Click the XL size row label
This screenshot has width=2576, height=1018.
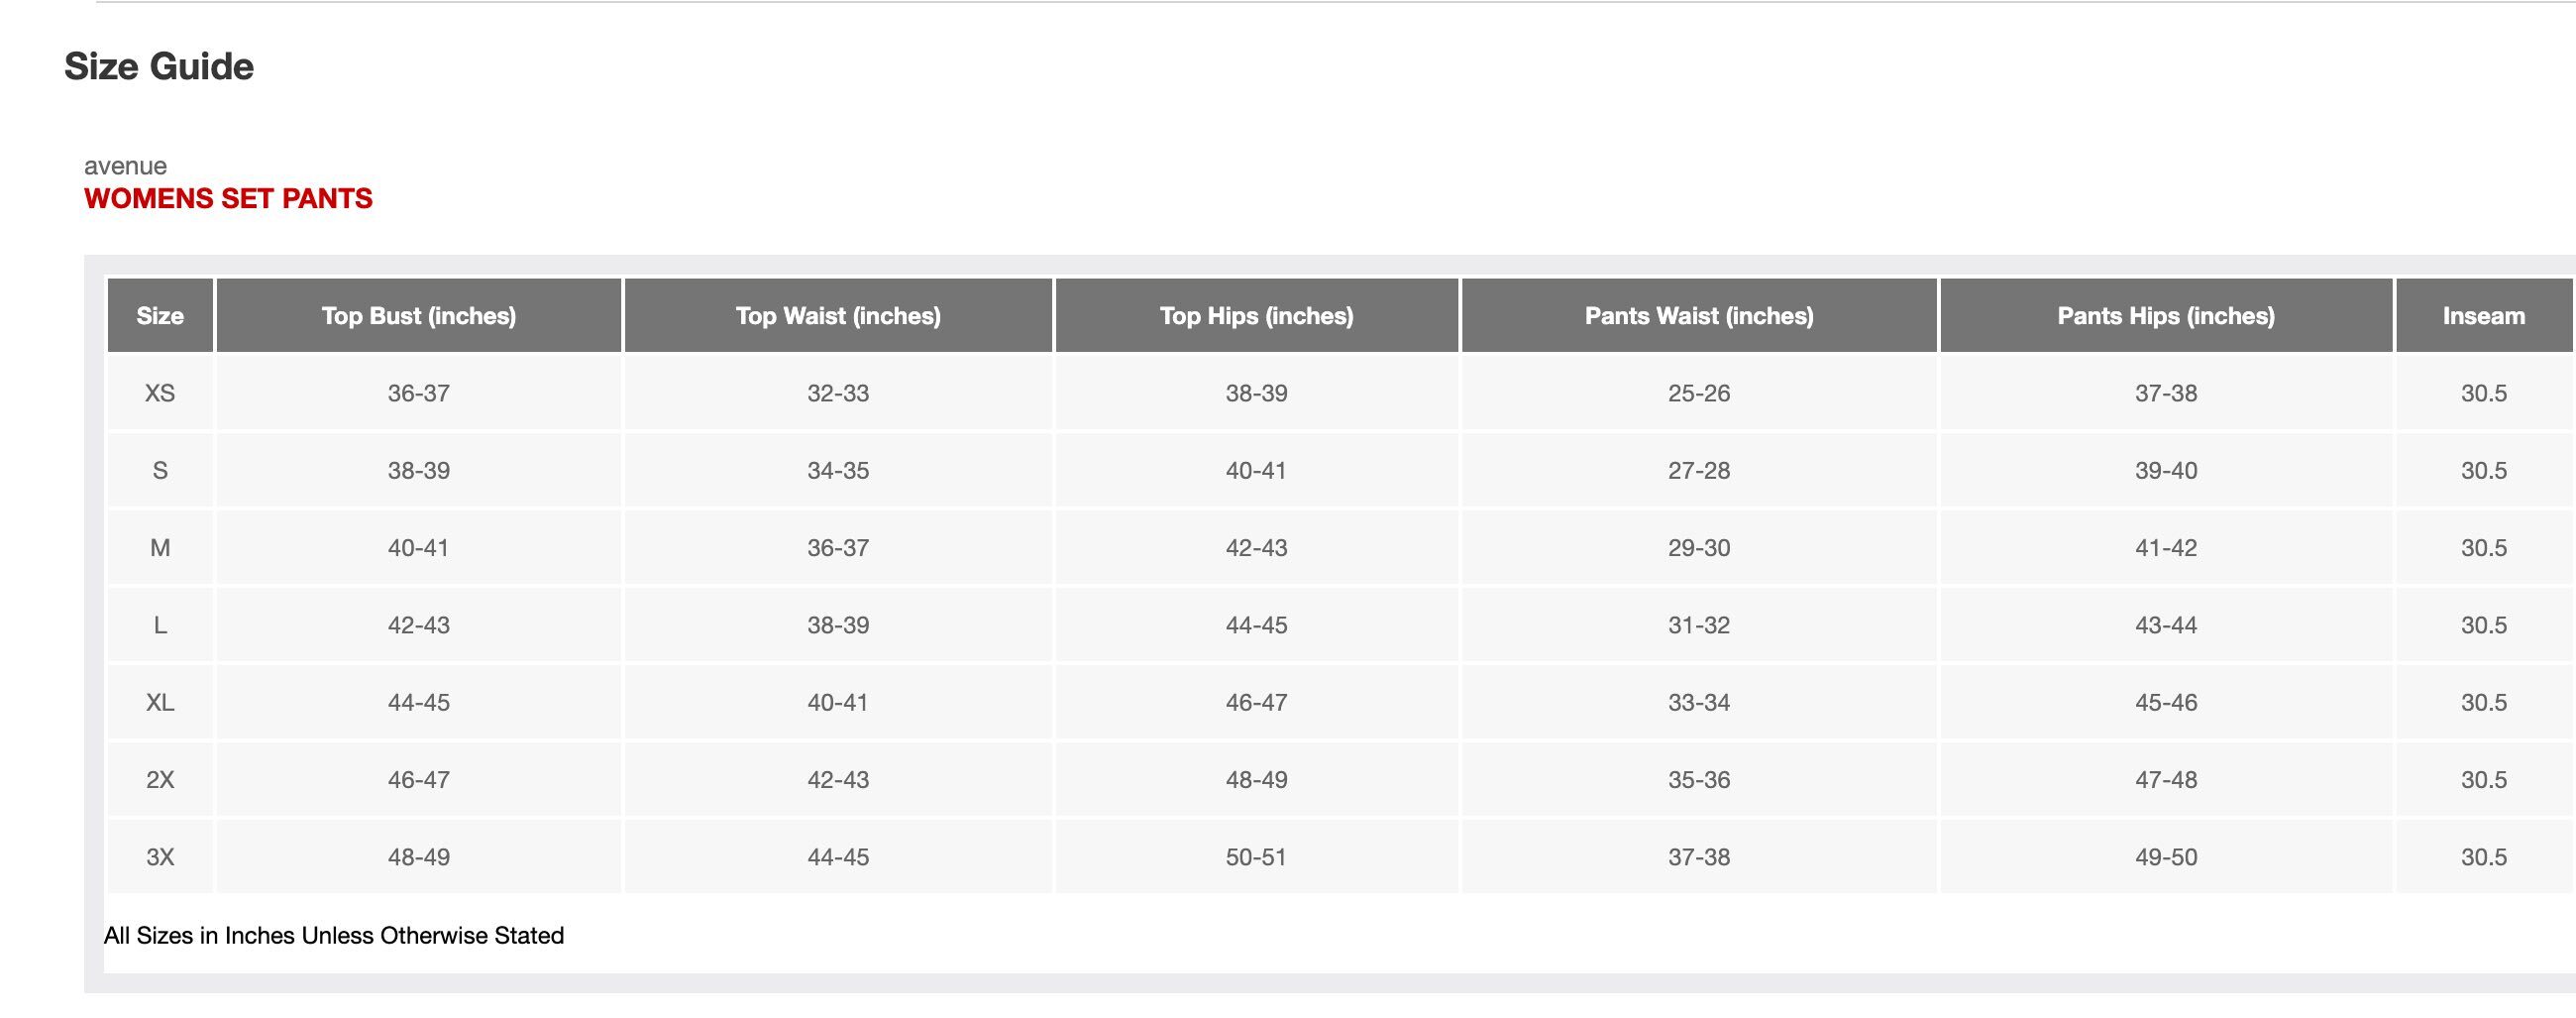click(x=160, y=703)
